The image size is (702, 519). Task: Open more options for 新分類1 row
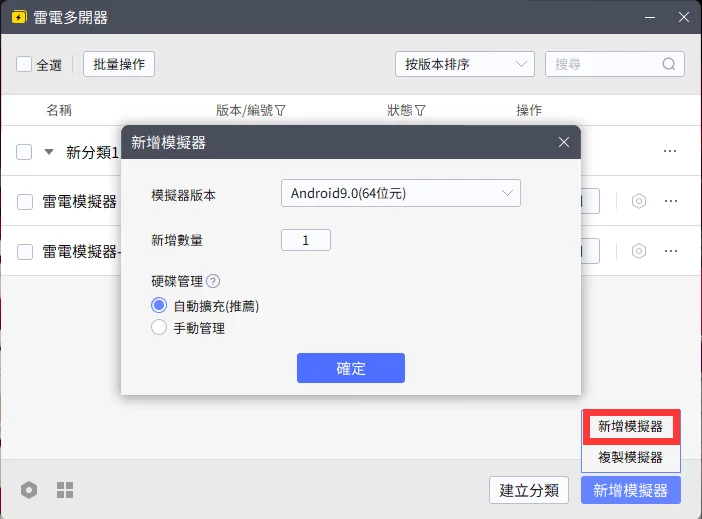pyautogui.click(x=670, y=151)
